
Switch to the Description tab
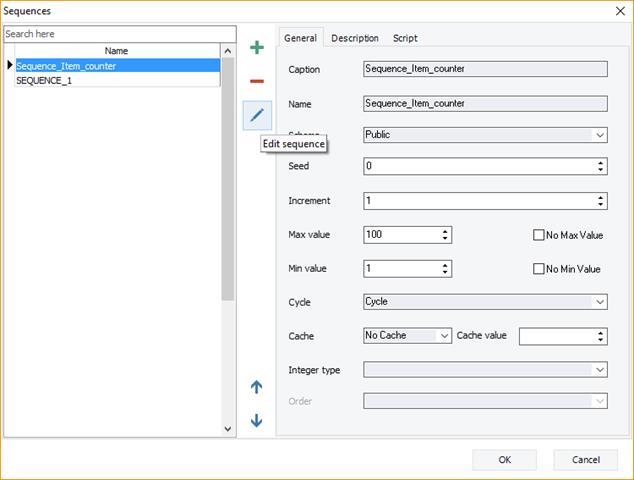tap(355, 38)
